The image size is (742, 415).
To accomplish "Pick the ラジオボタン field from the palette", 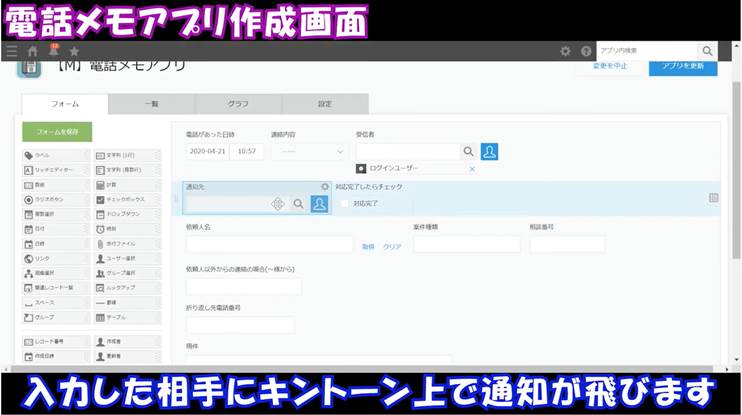I will (56, 200).
